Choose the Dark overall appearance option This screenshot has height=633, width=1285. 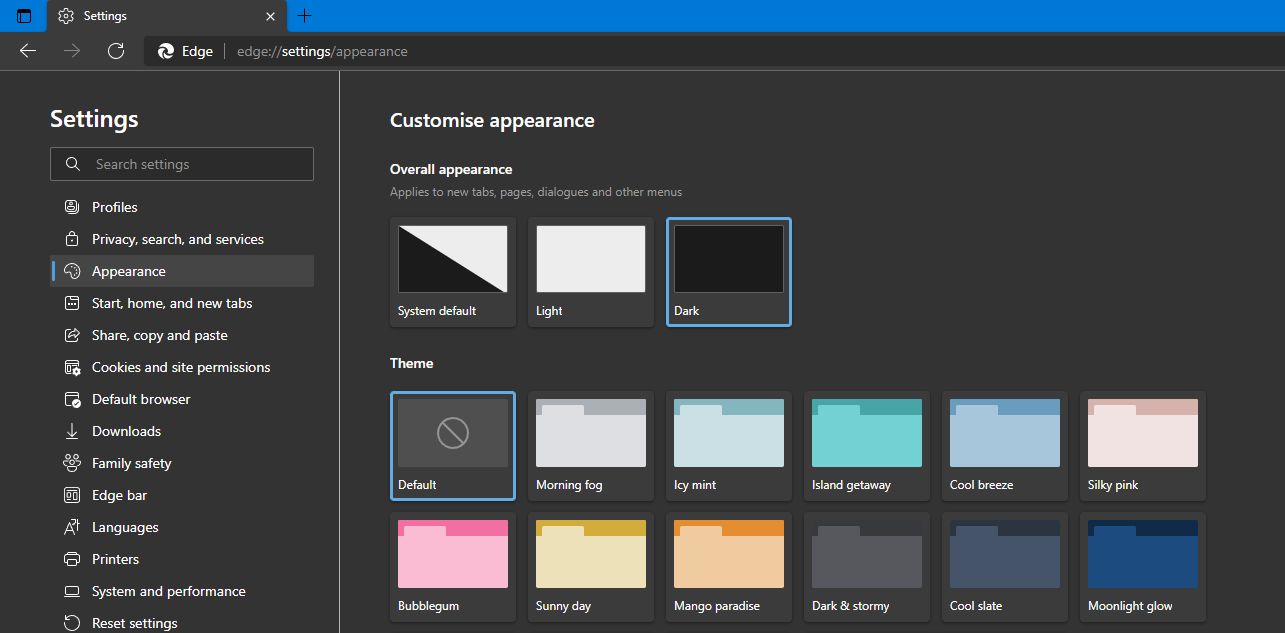728,271
